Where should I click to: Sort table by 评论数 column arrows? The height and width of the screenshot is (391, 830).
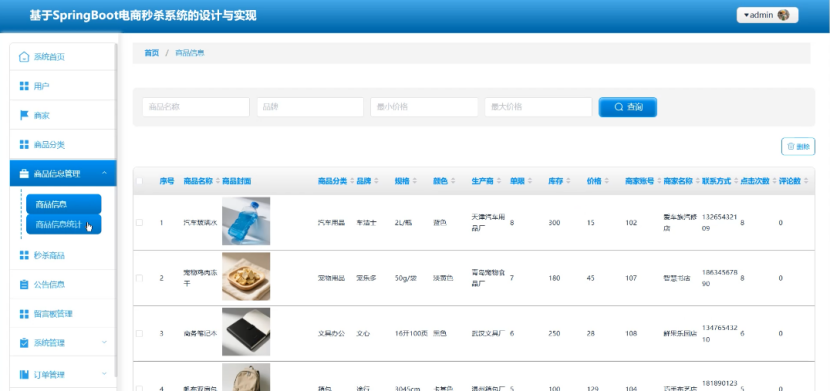tap(806, 181)
